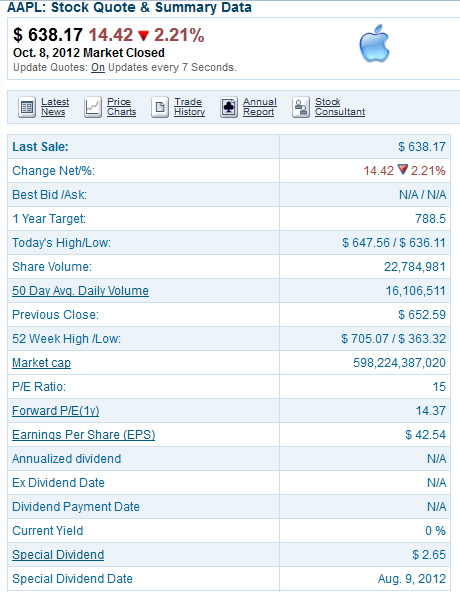Click 50 Day Avg. Daily Volume link
The width and height of the screenshot is (460, 592).
coord(80,291)
